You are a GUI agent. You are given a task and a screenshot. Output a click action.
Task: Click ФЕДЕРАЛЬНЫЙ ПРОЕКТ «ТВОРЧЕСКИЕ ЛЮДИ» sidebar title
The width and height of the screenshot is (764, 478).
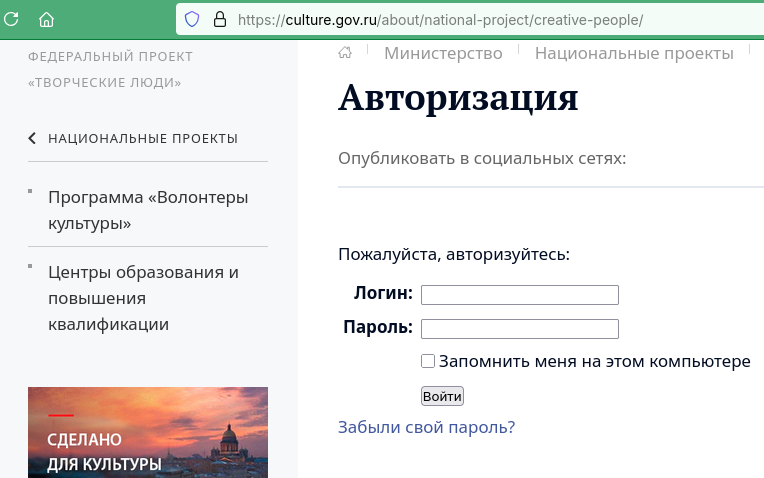pos(110,69)
